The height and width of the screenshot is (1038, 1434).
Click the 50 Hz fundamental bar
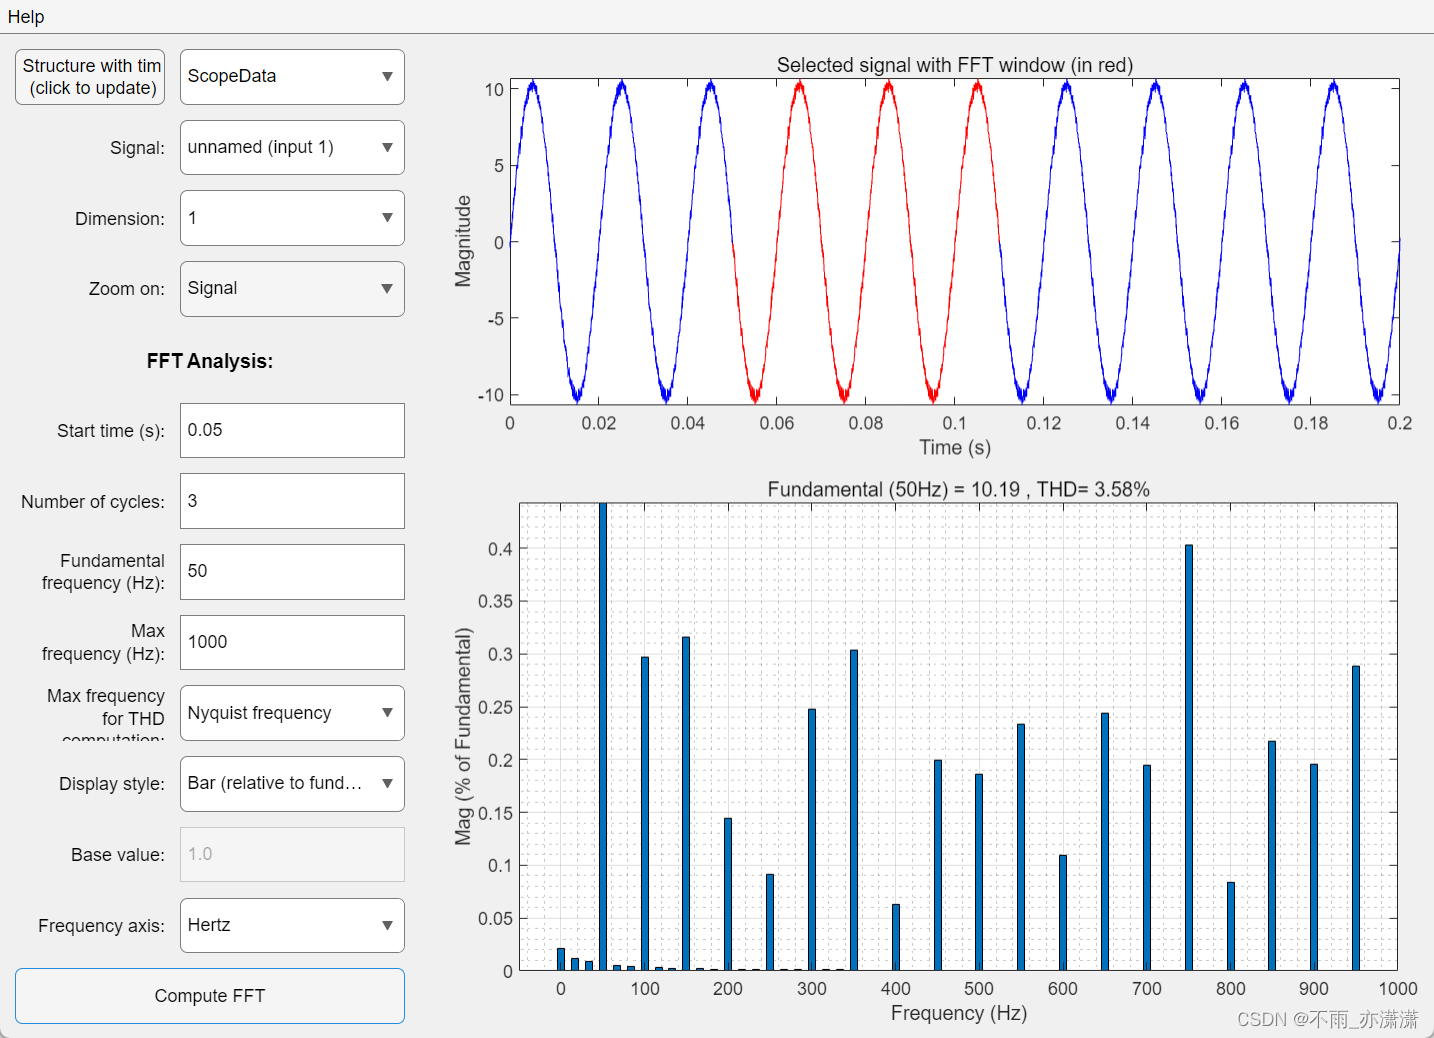pos(603,736)
